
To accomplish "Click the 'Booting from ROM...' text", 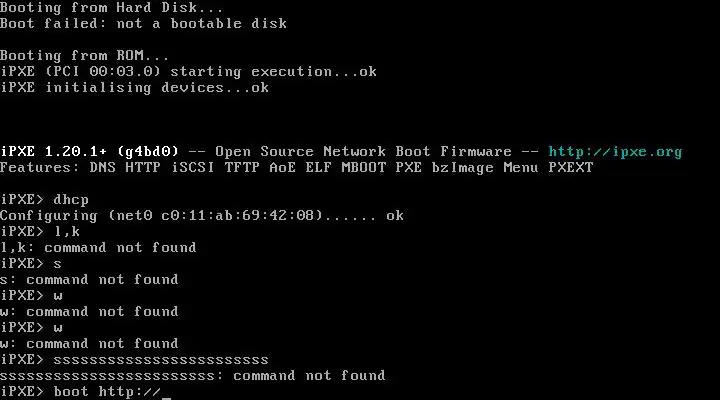I will click(84, 56).
